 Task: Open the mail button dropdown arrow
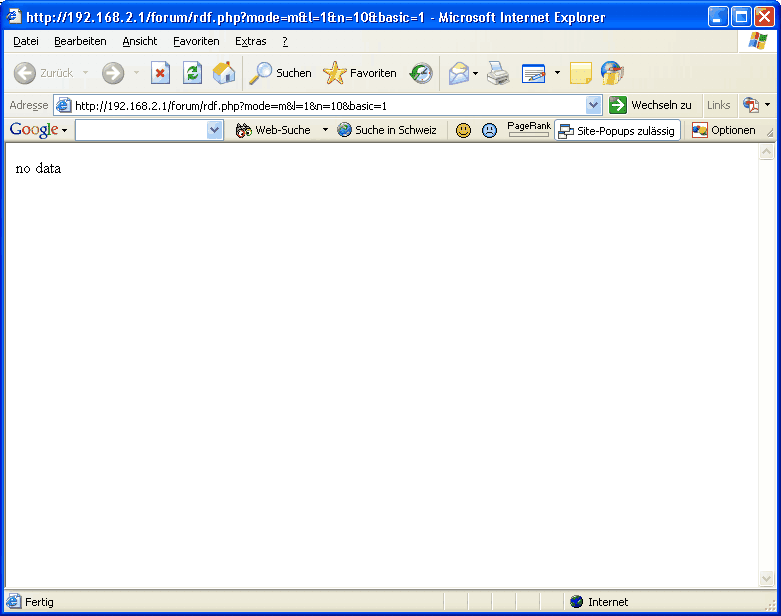pos(475,73)
